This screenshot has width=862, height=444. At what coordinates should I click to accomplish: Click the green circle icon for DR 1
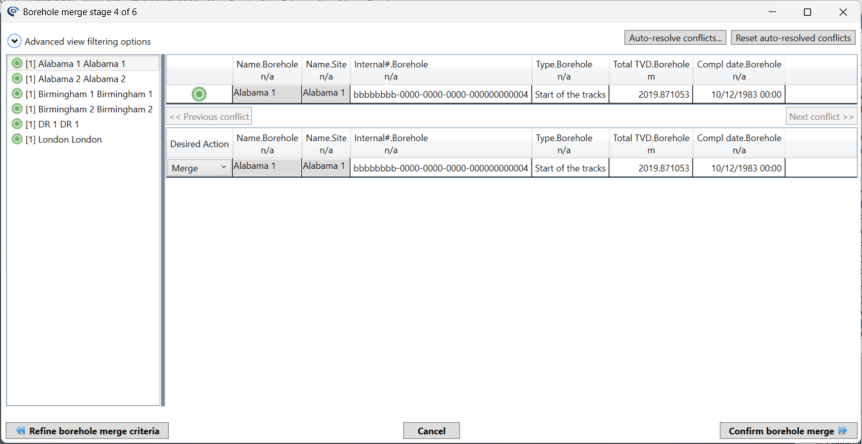[17, 124]
